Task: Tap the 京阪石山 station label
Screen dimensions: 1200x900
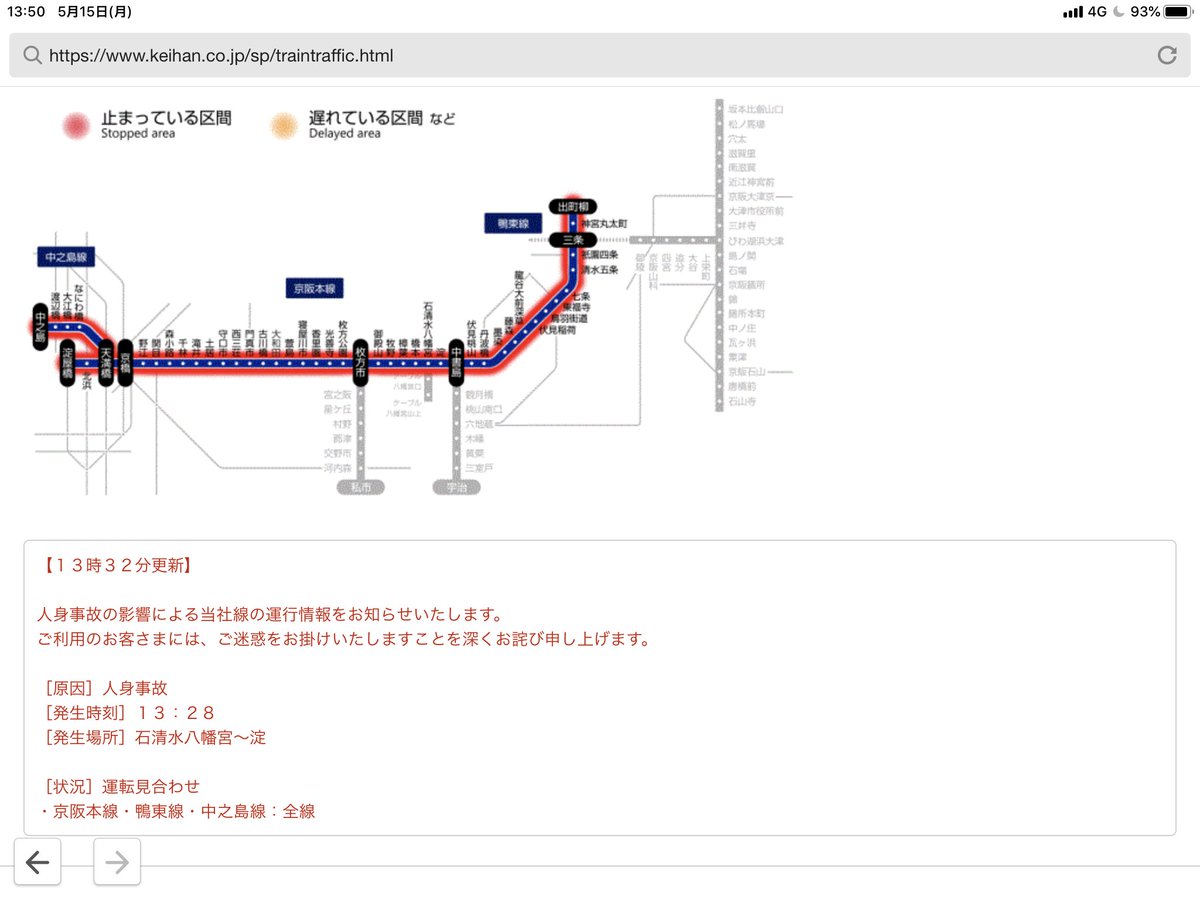Action: 746,371
